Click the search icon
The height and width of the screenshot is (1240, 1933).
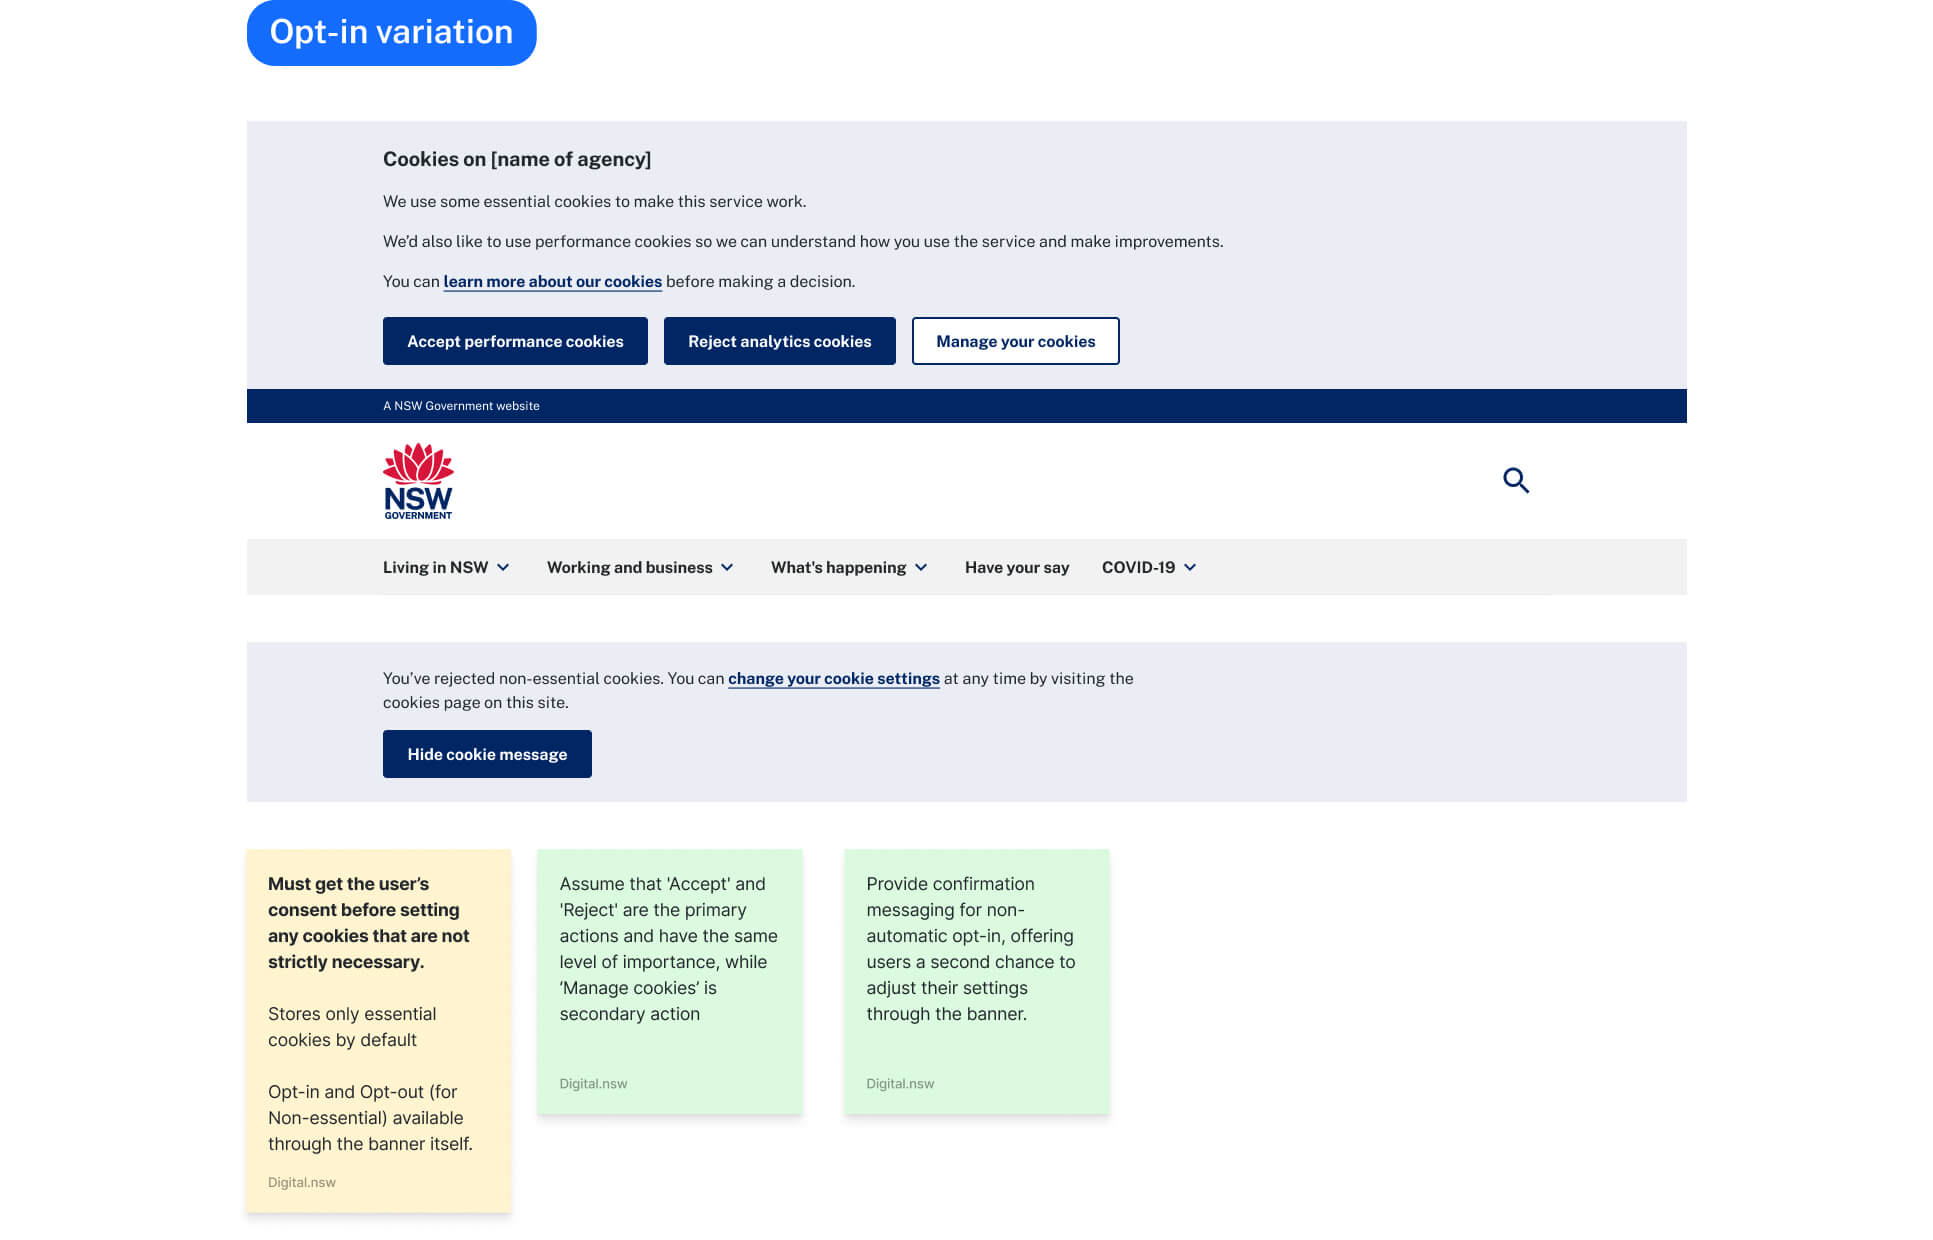(x=1516, y=481)
